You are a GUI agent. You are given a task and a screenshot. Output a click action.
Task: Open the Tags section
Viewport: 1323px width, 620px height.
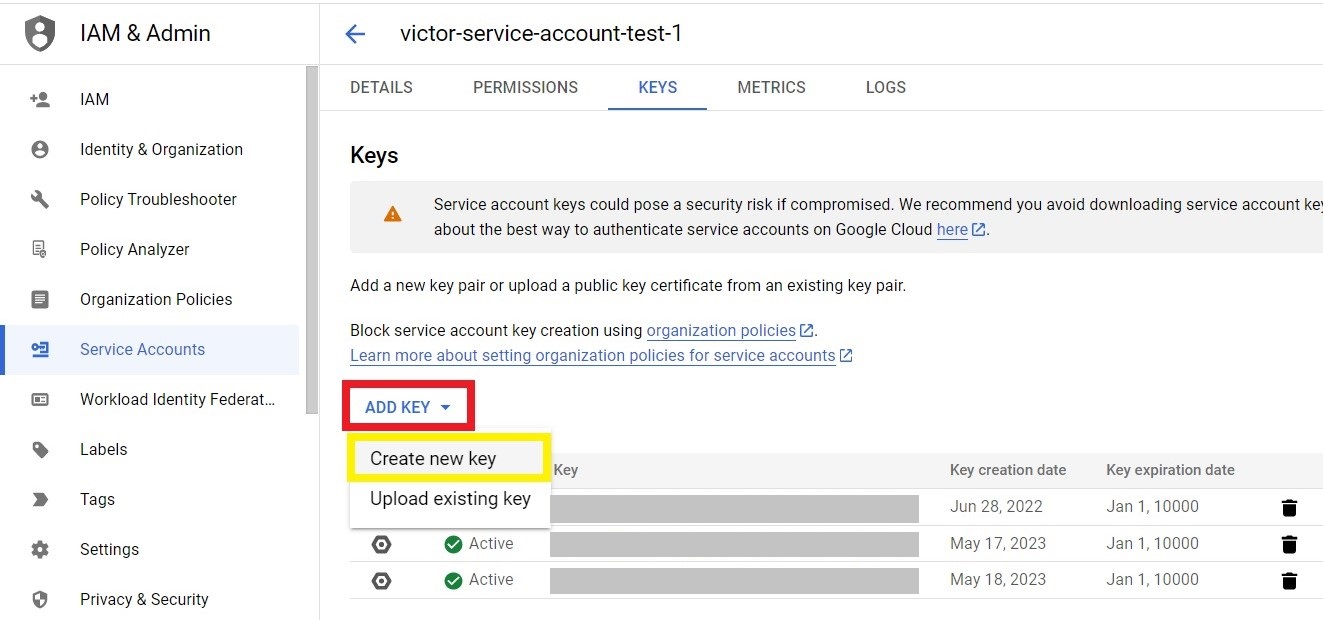(x=99, y=499)
